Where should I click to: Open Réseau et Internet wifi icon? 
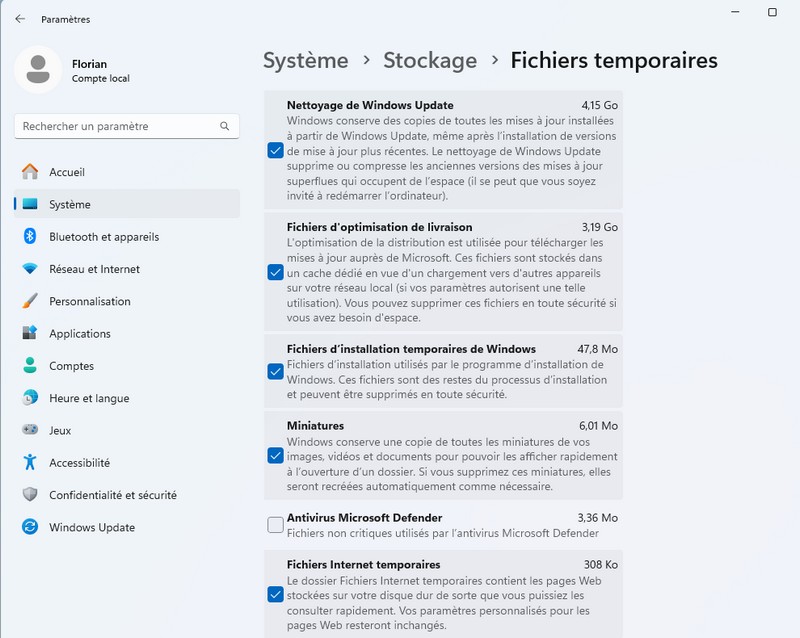pos(30,269)
